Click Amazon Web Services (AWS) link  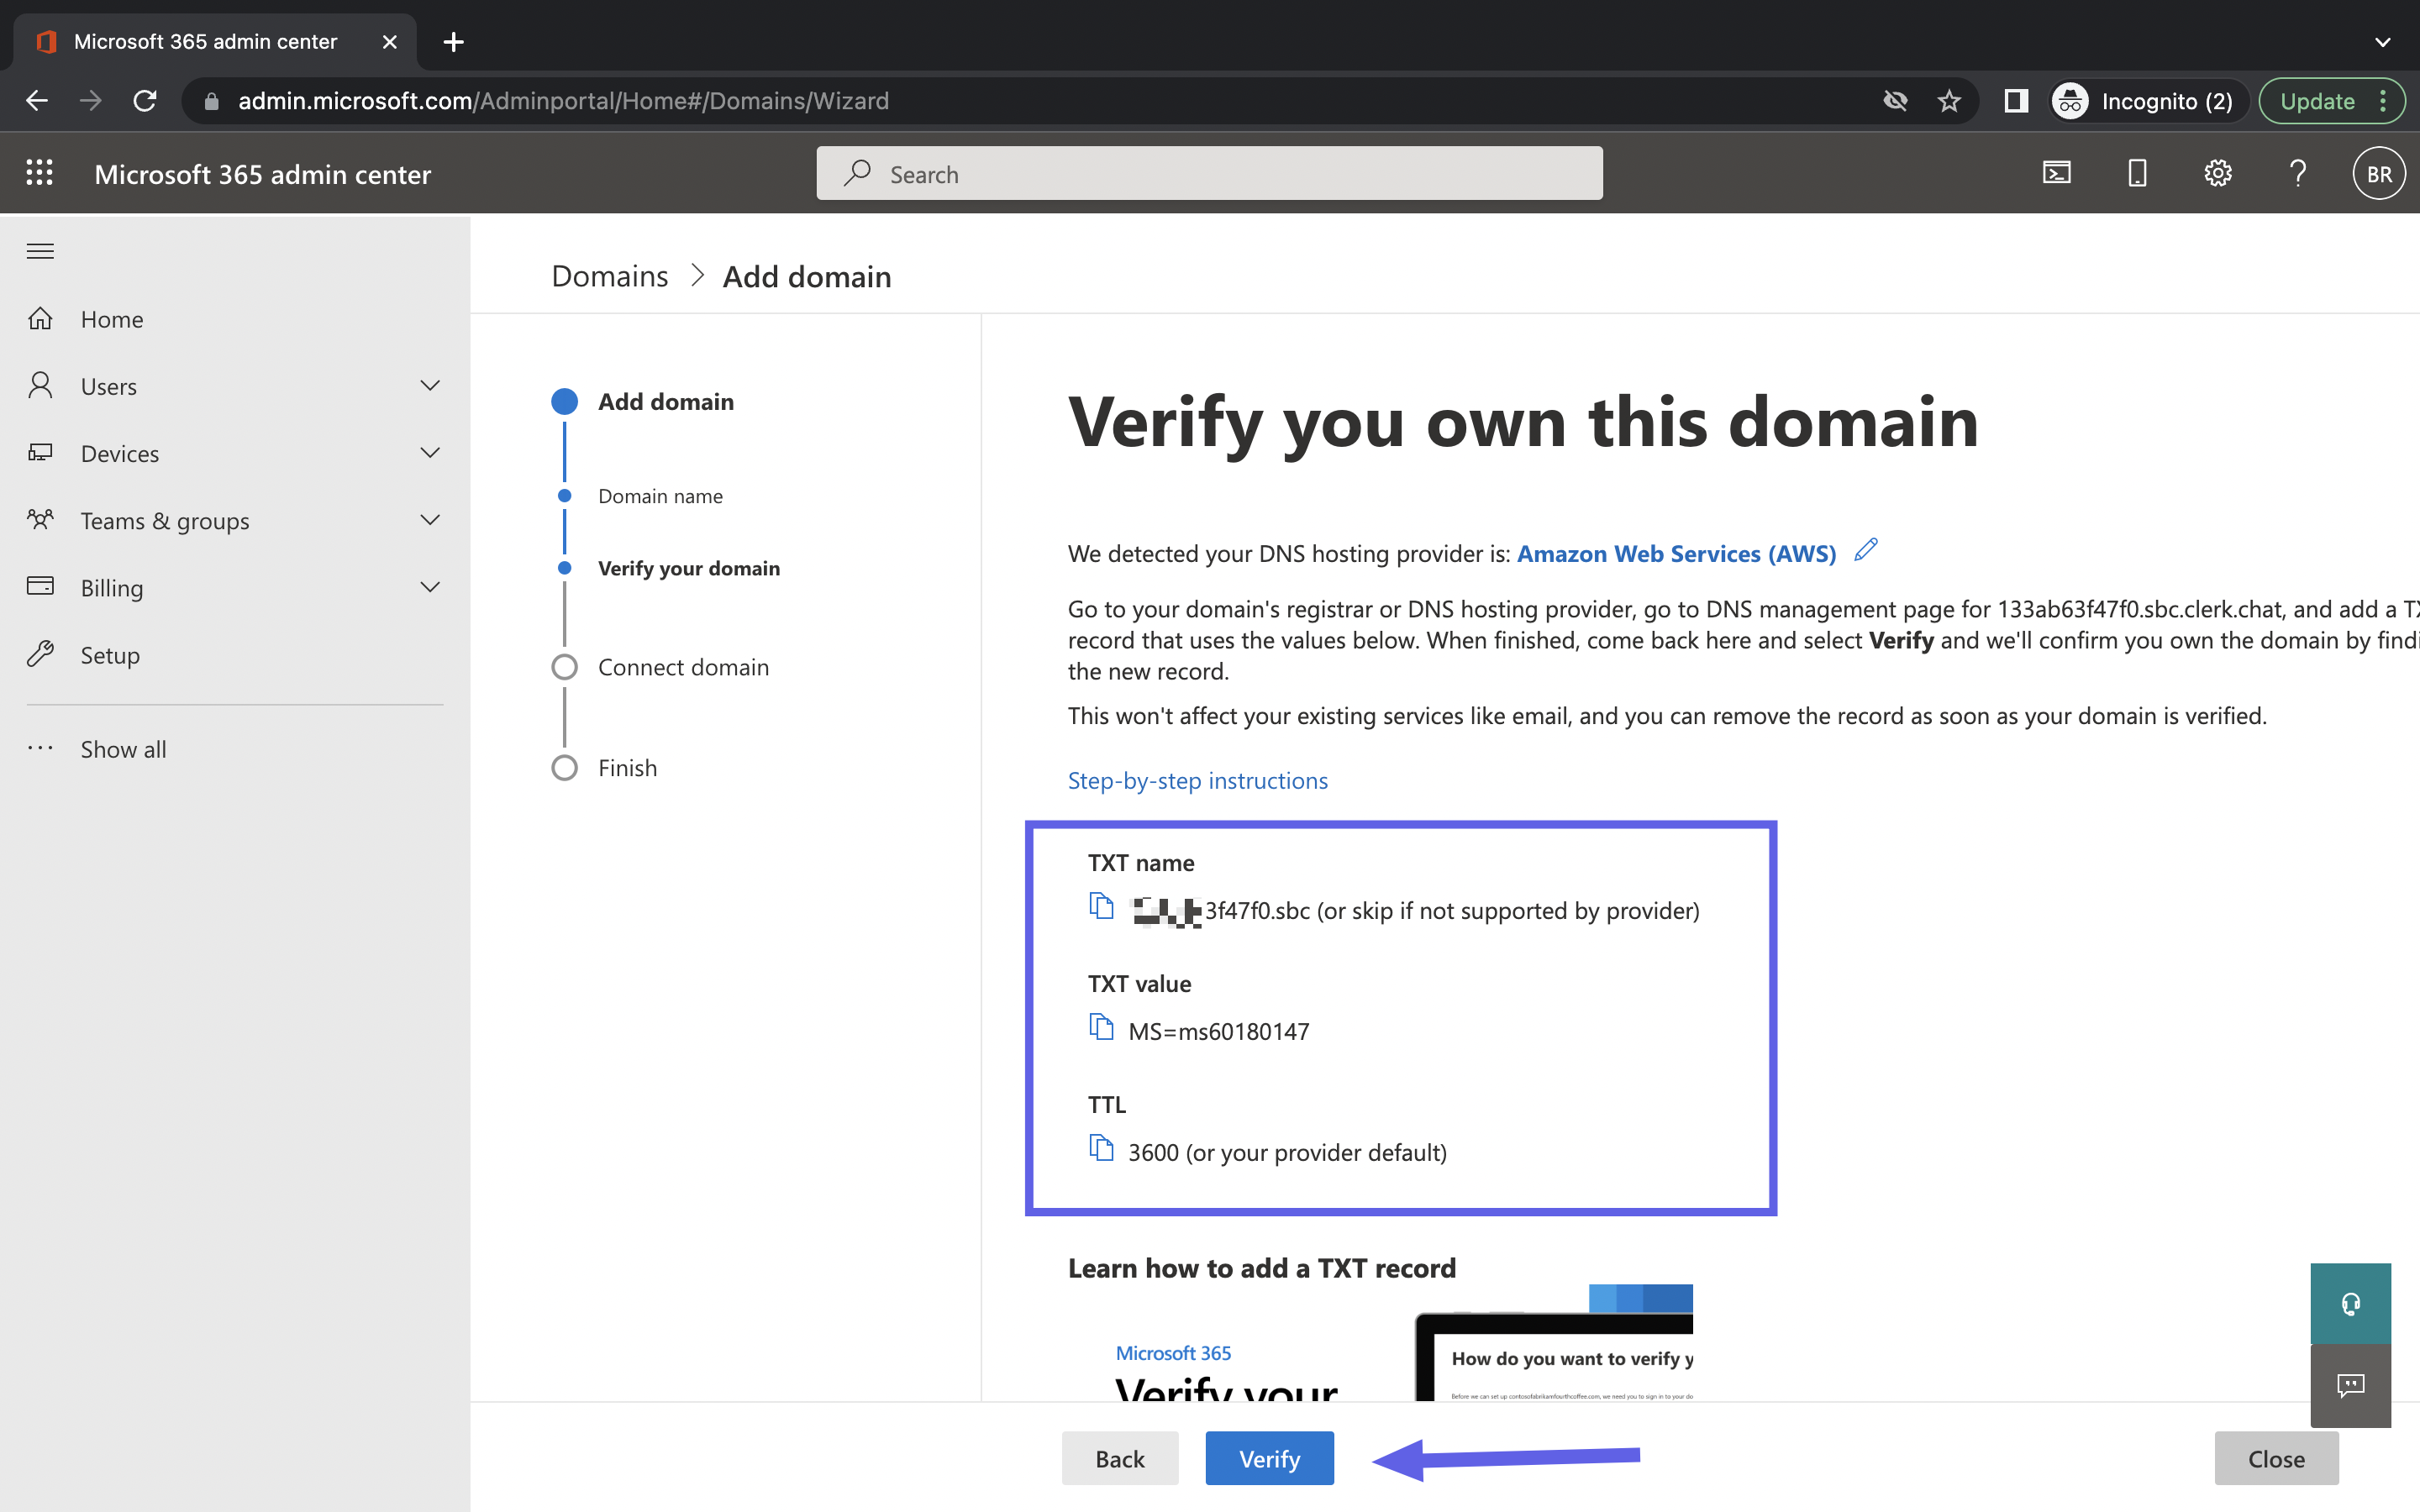(x=1676, y=553)
